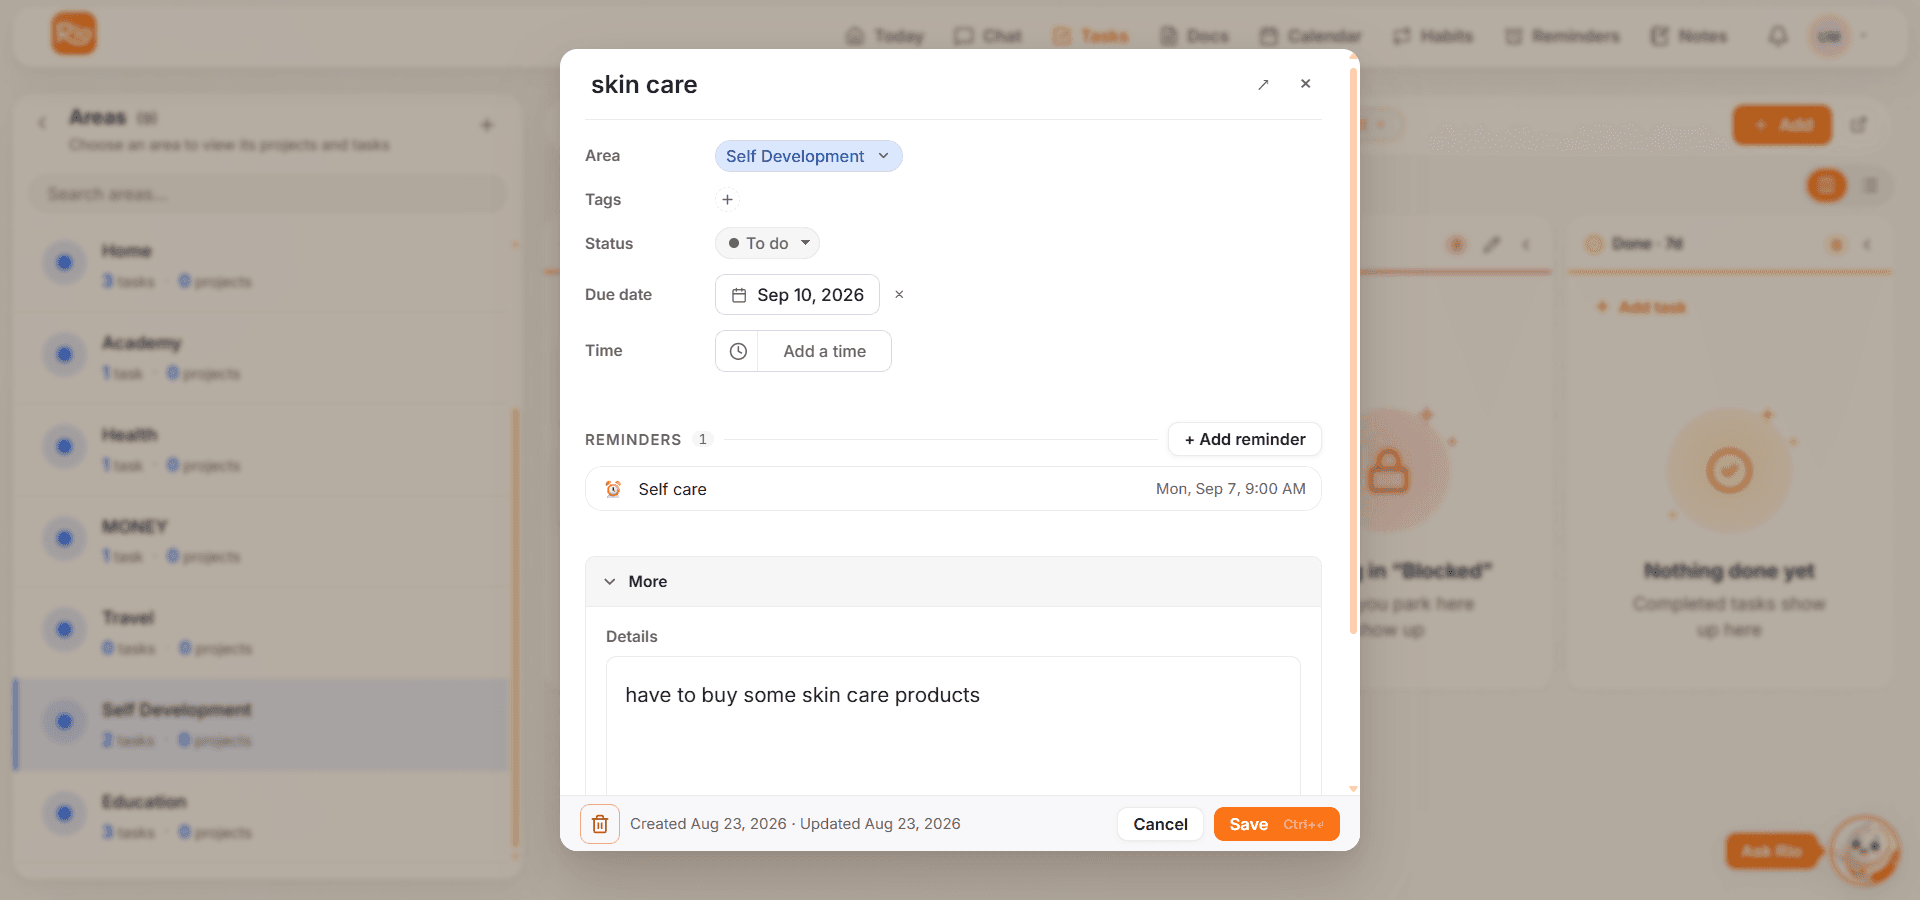Open the Reminders tab

pyautogui.click(x=1562, y=36)
